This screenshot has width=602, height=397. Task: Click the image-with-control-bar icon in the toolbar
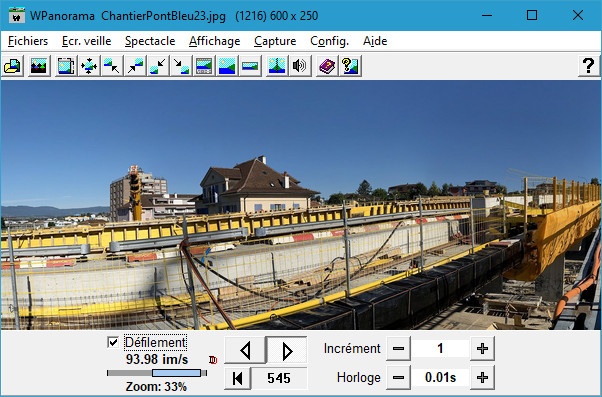pos(204,66)
